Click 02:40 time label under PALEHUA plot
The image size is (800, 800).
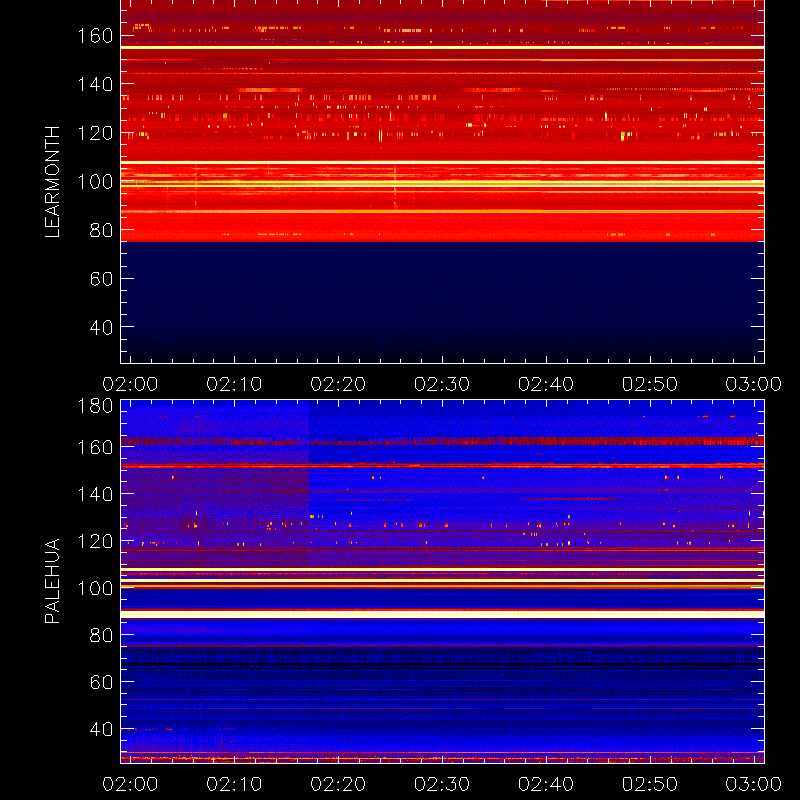546,784
